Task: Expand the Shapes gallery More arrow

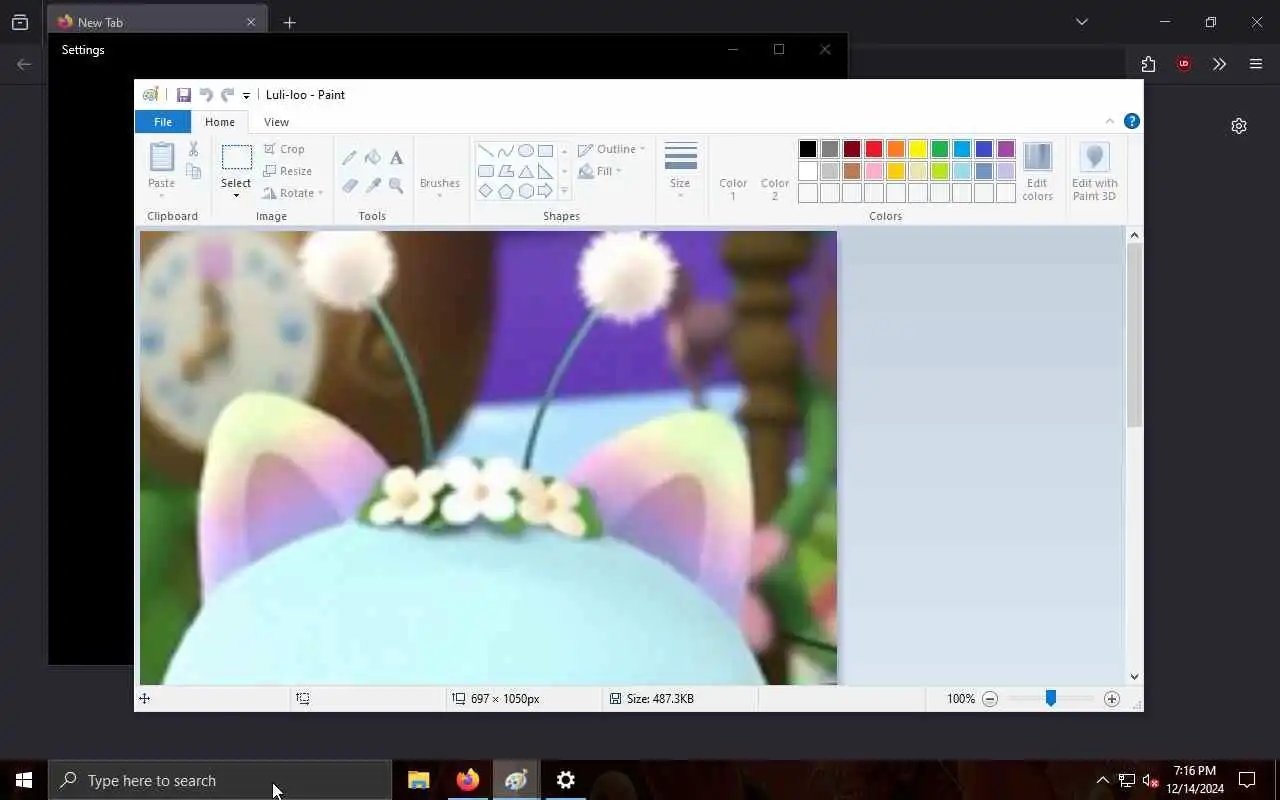Action: [x=564, y=191]
